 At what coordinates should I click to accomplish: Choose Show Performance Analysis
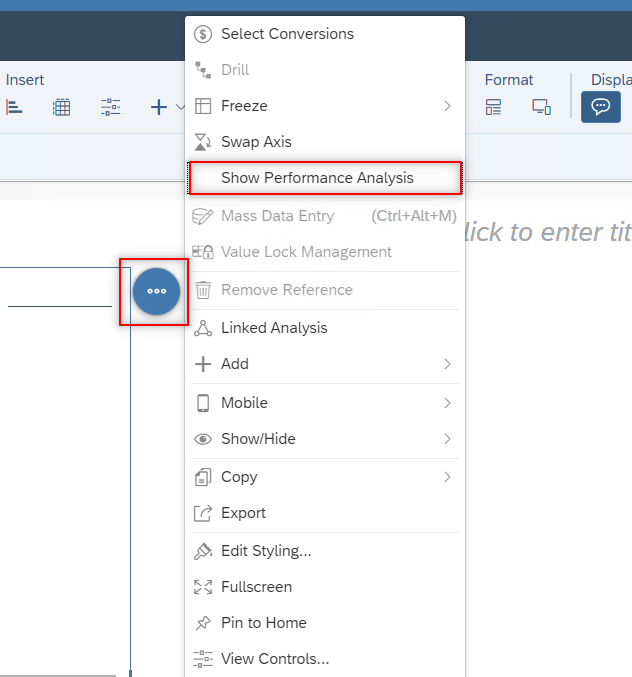pyautogui.click(x=325, y=178)
